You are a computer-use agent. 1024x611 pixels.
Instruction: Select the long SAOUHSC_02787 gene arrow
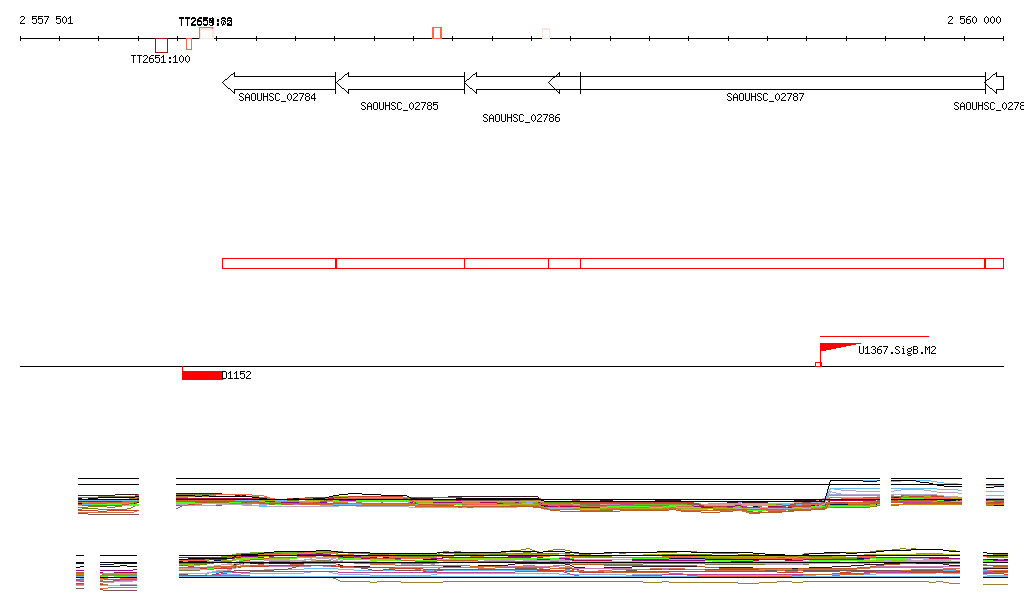767,83
